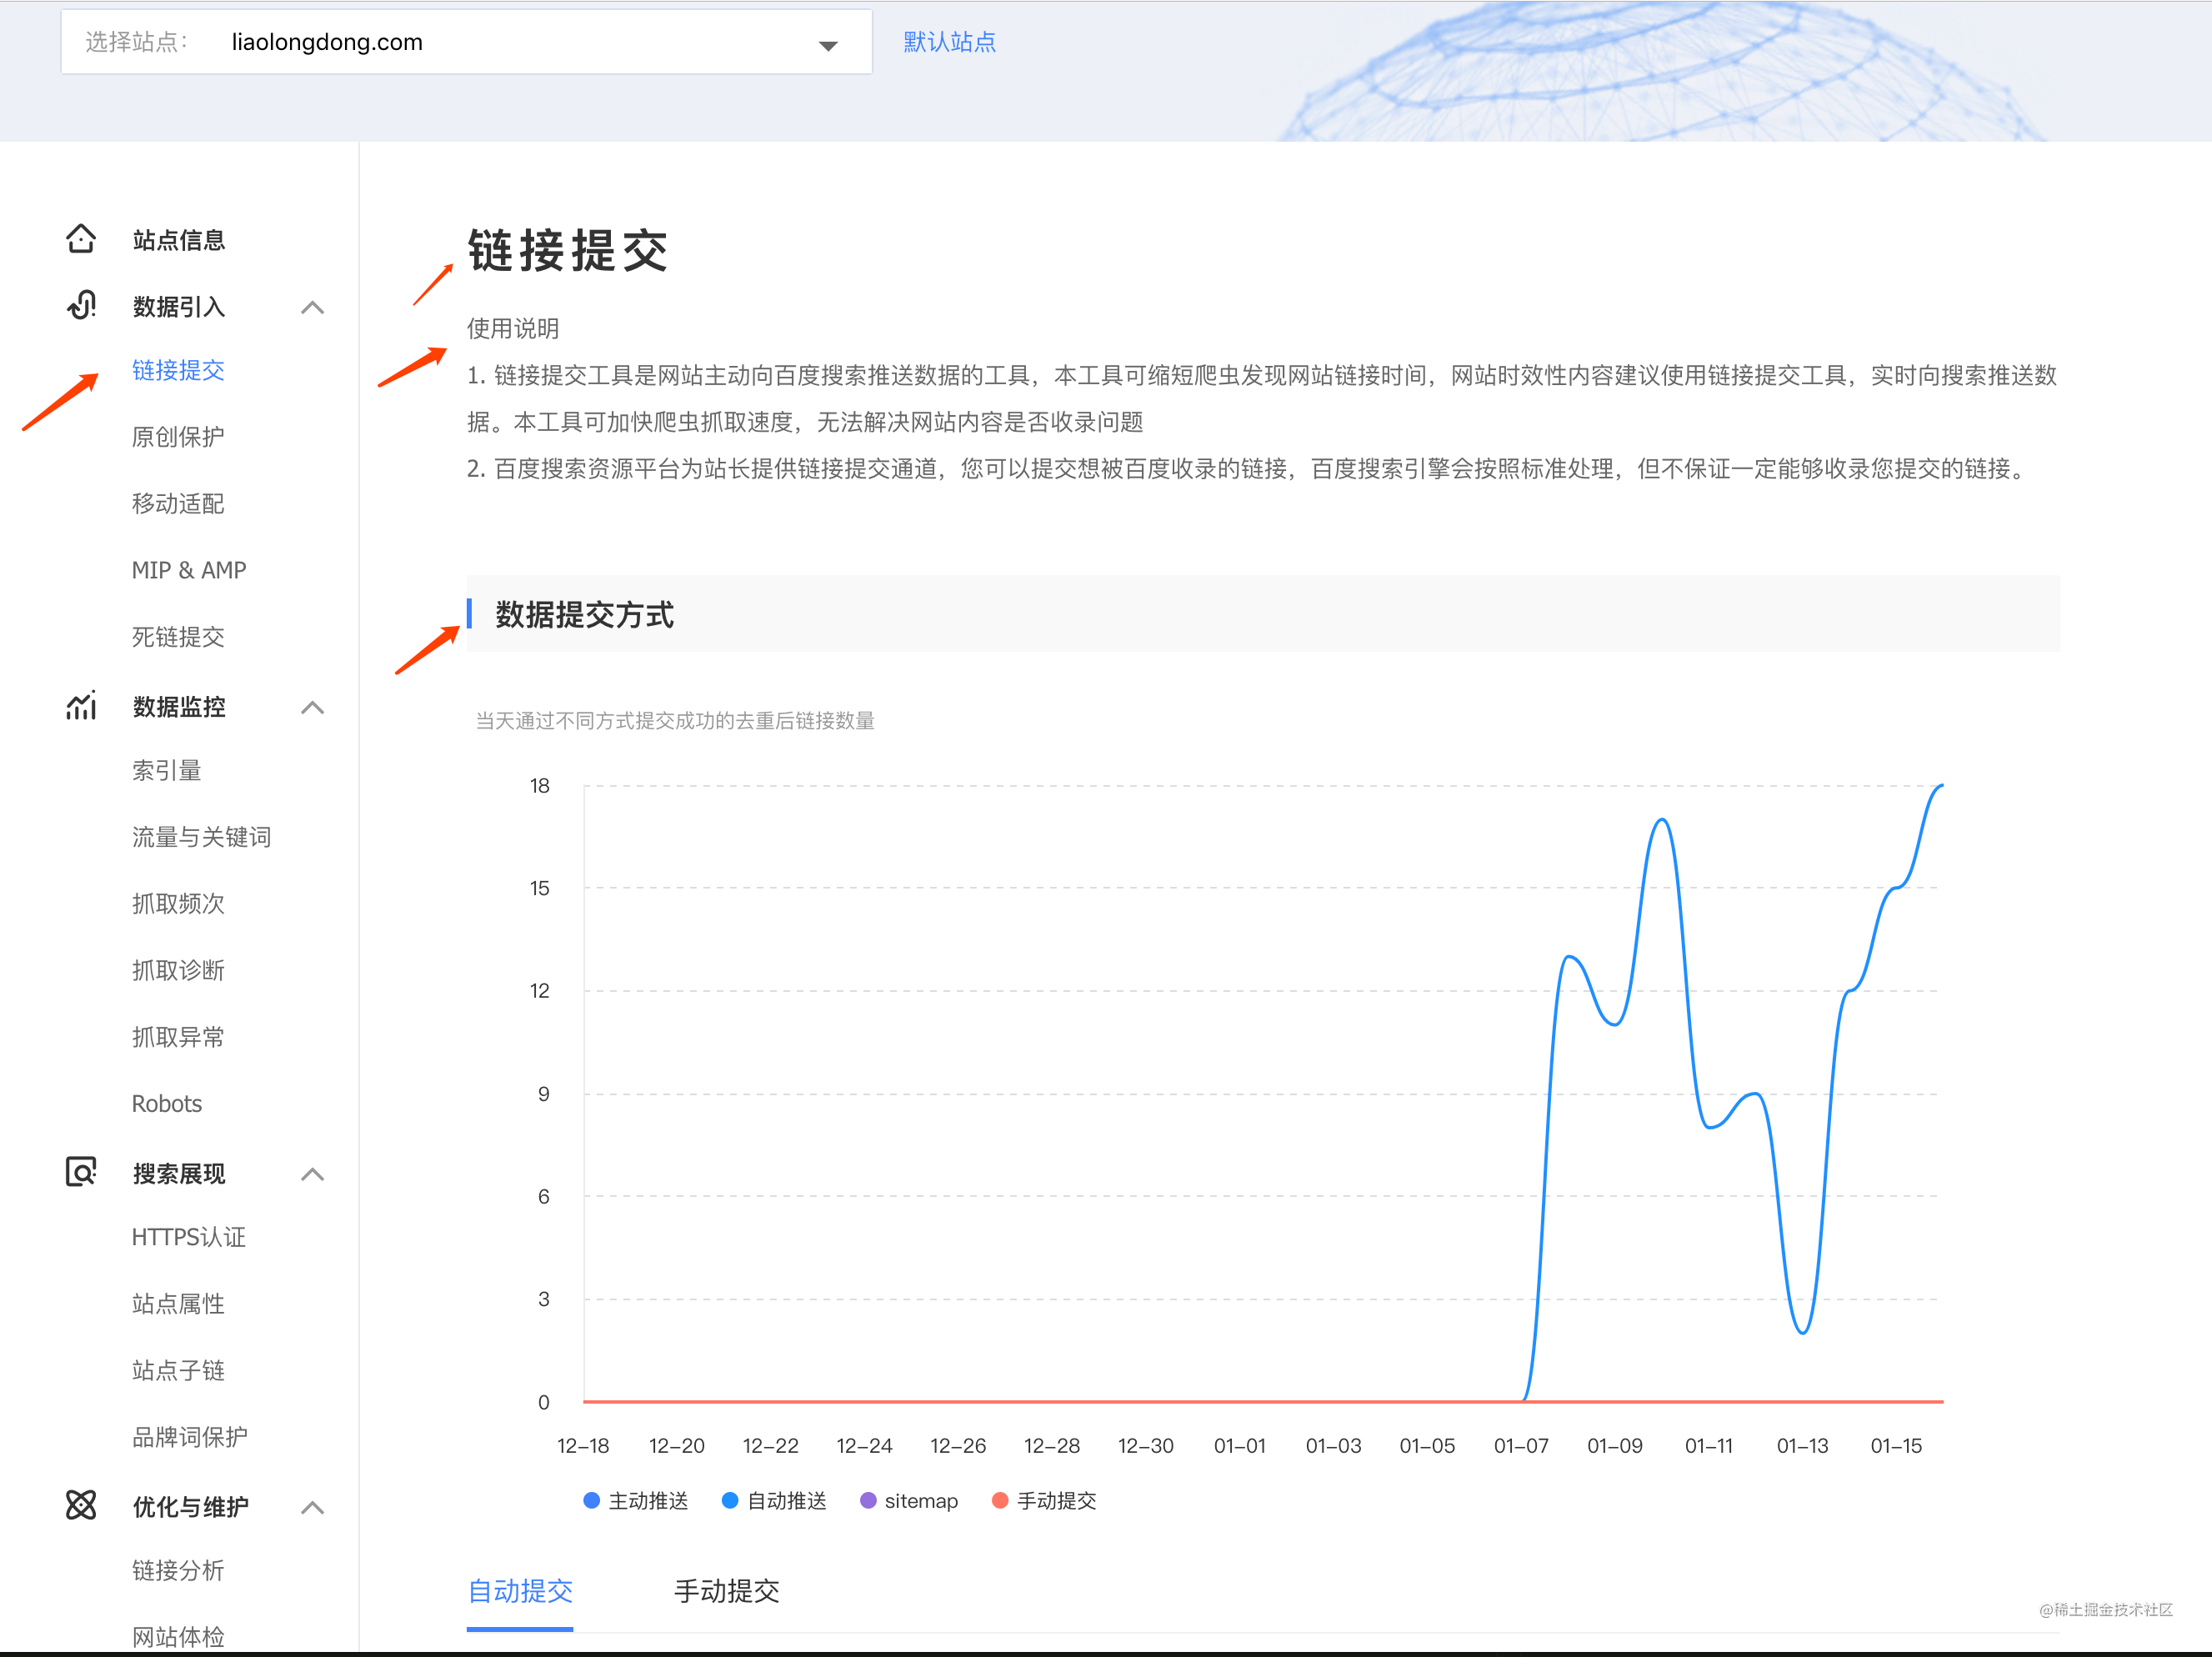This screenshot has width=2212, height=1657.
Task: Go to 抓取诊断 page
Action: pos(178,970)
